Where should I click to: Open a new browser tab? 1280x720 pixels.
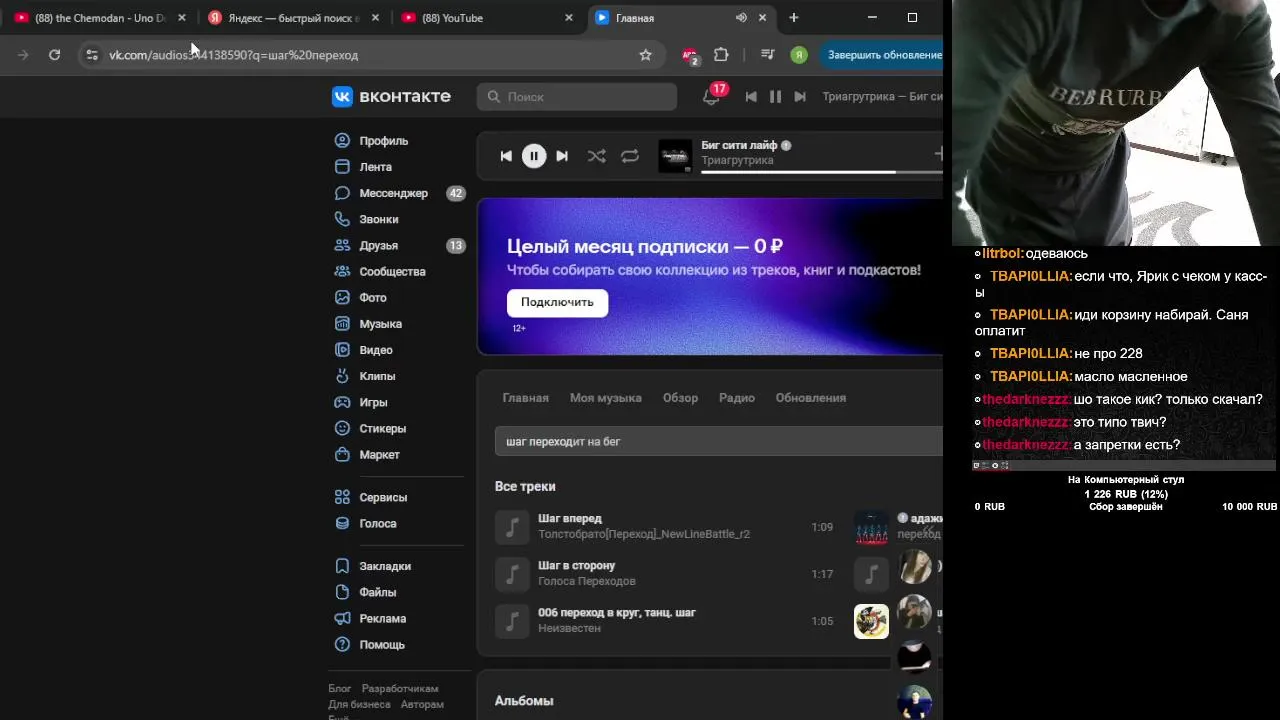click(794, 18)
